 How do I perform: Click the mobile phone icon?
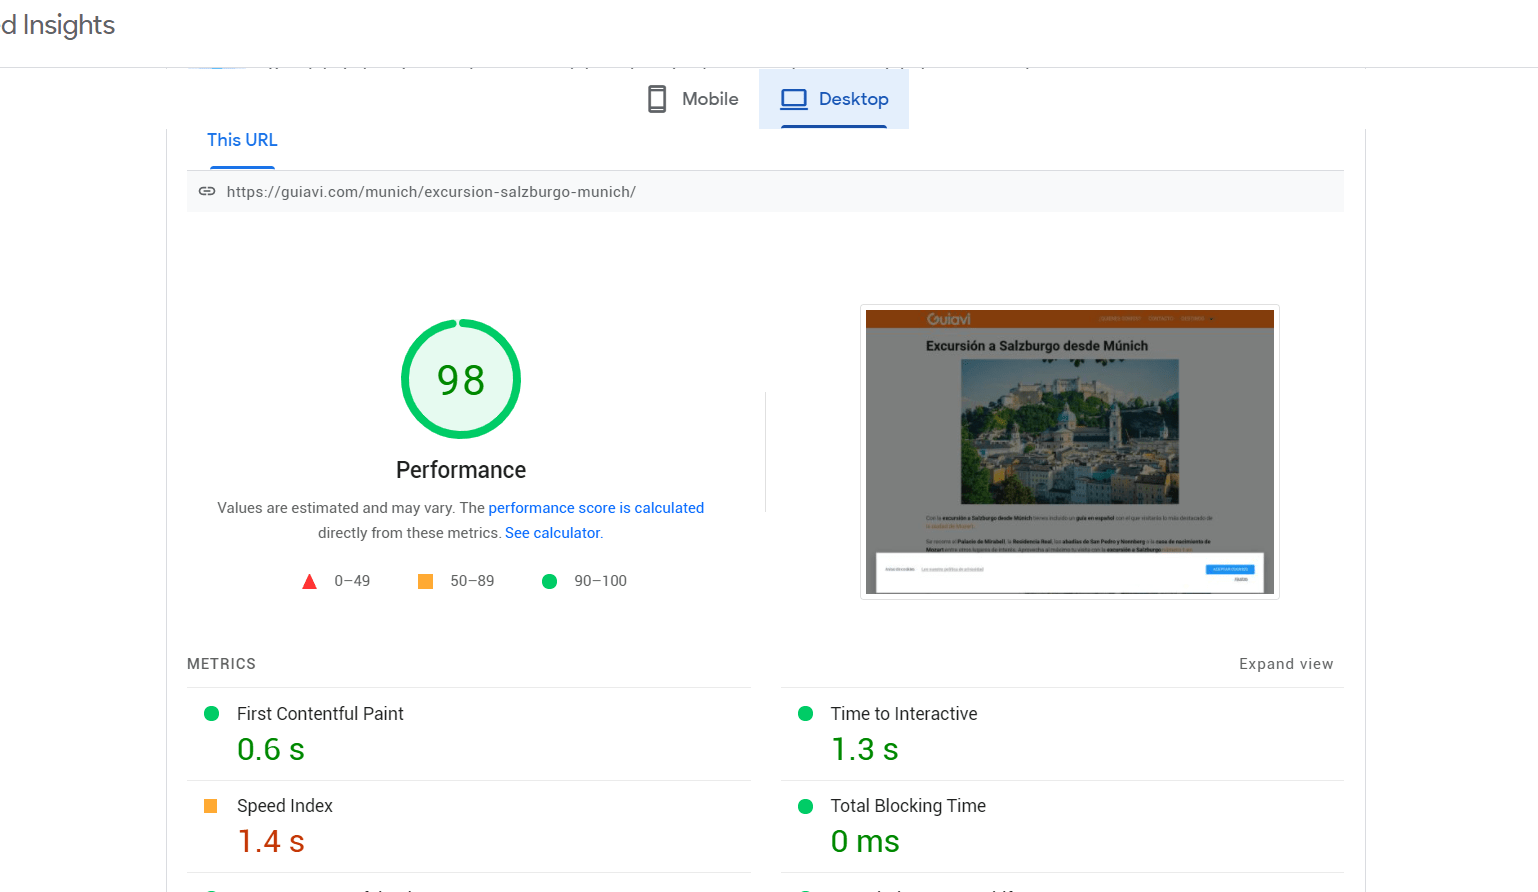tap(657, 99)
